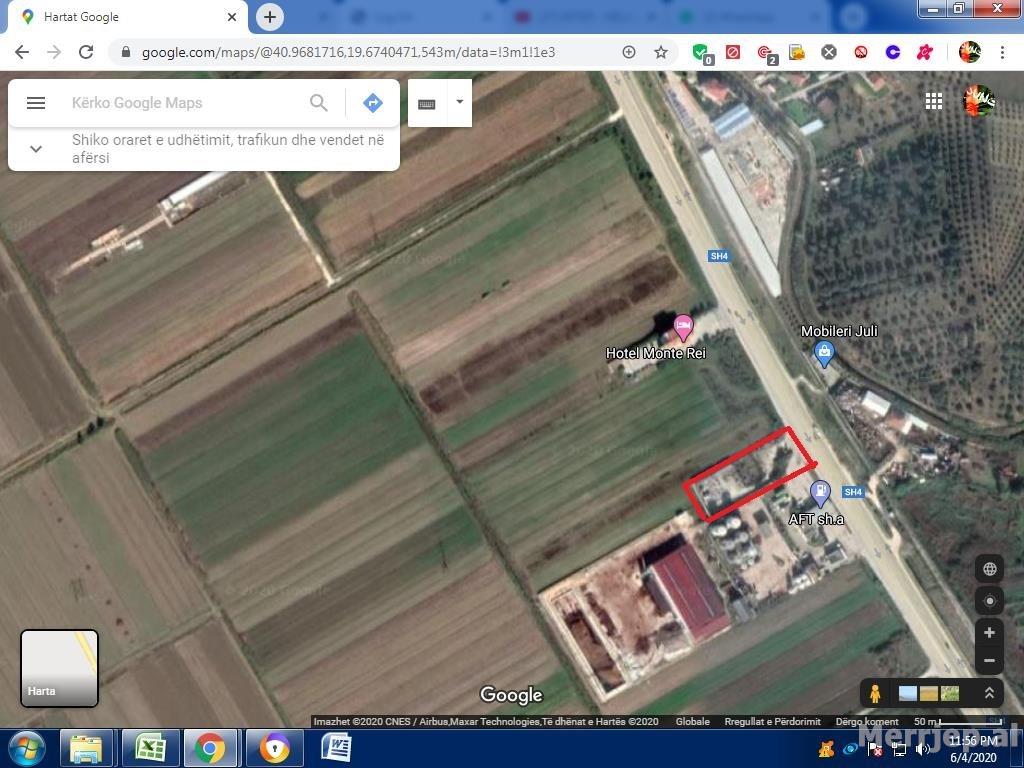
Task: Click the Hotel Monte Rei pin
Action: (684, 328)
